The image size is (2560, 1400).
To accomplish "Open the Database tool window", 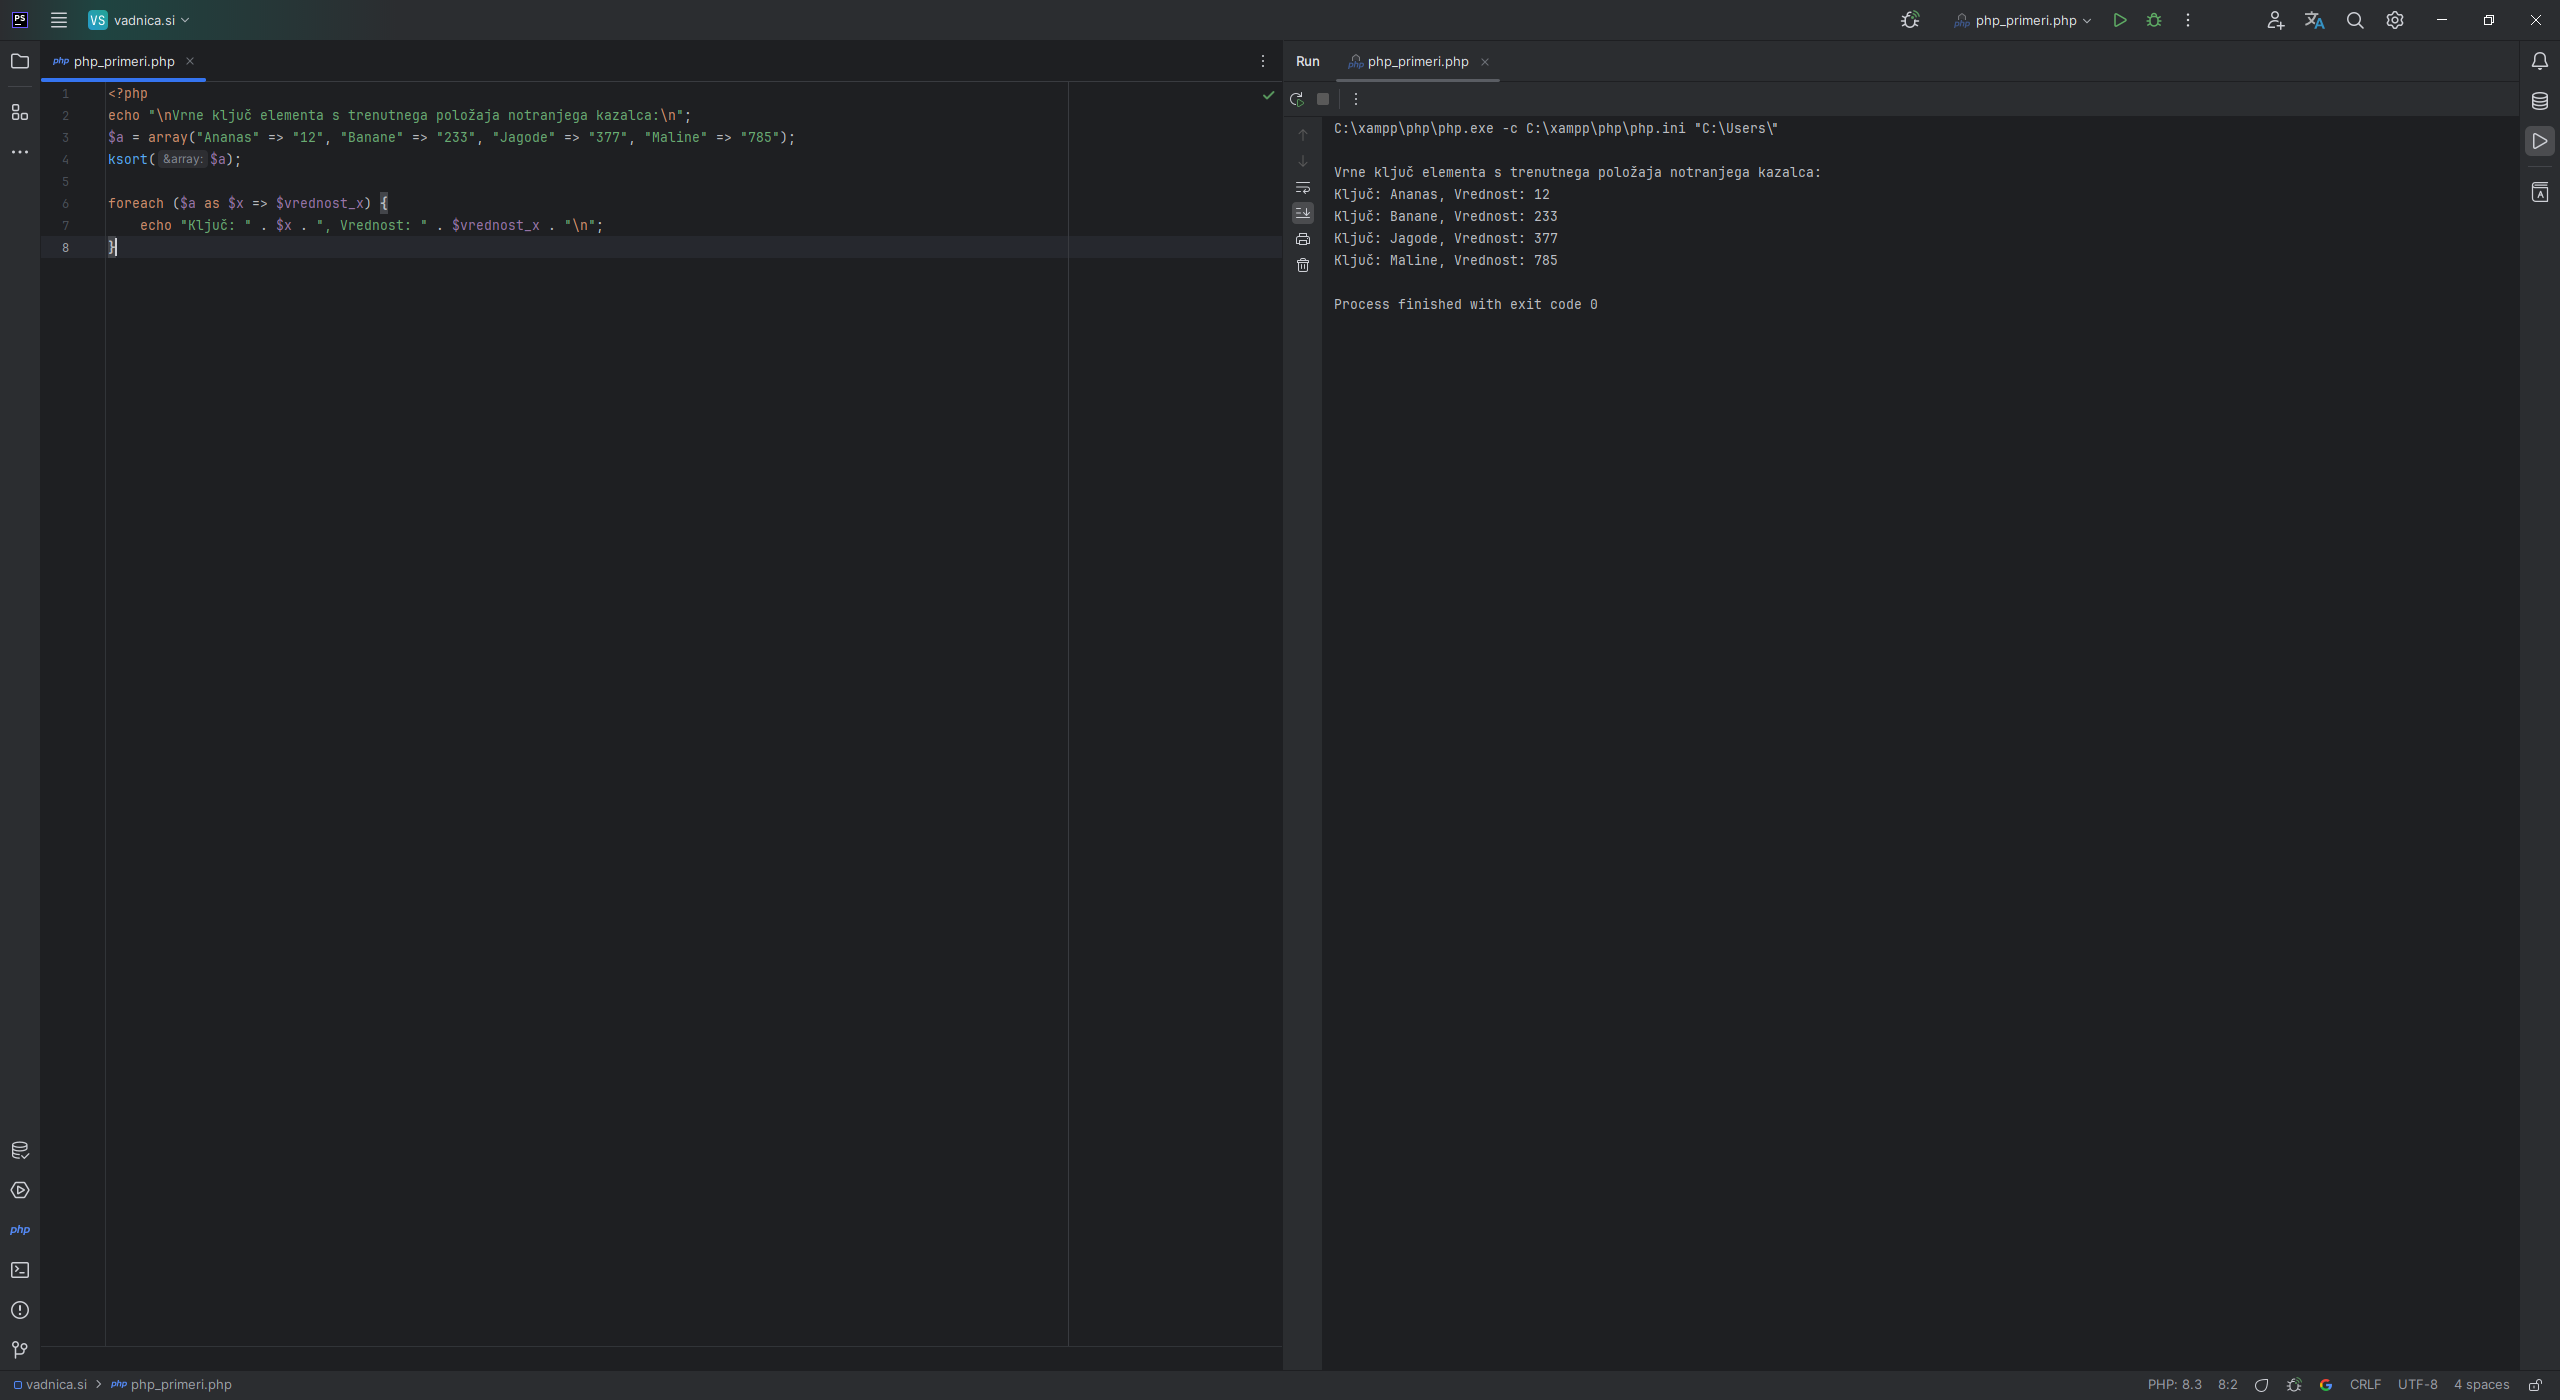I will [x=2539, y=100].
